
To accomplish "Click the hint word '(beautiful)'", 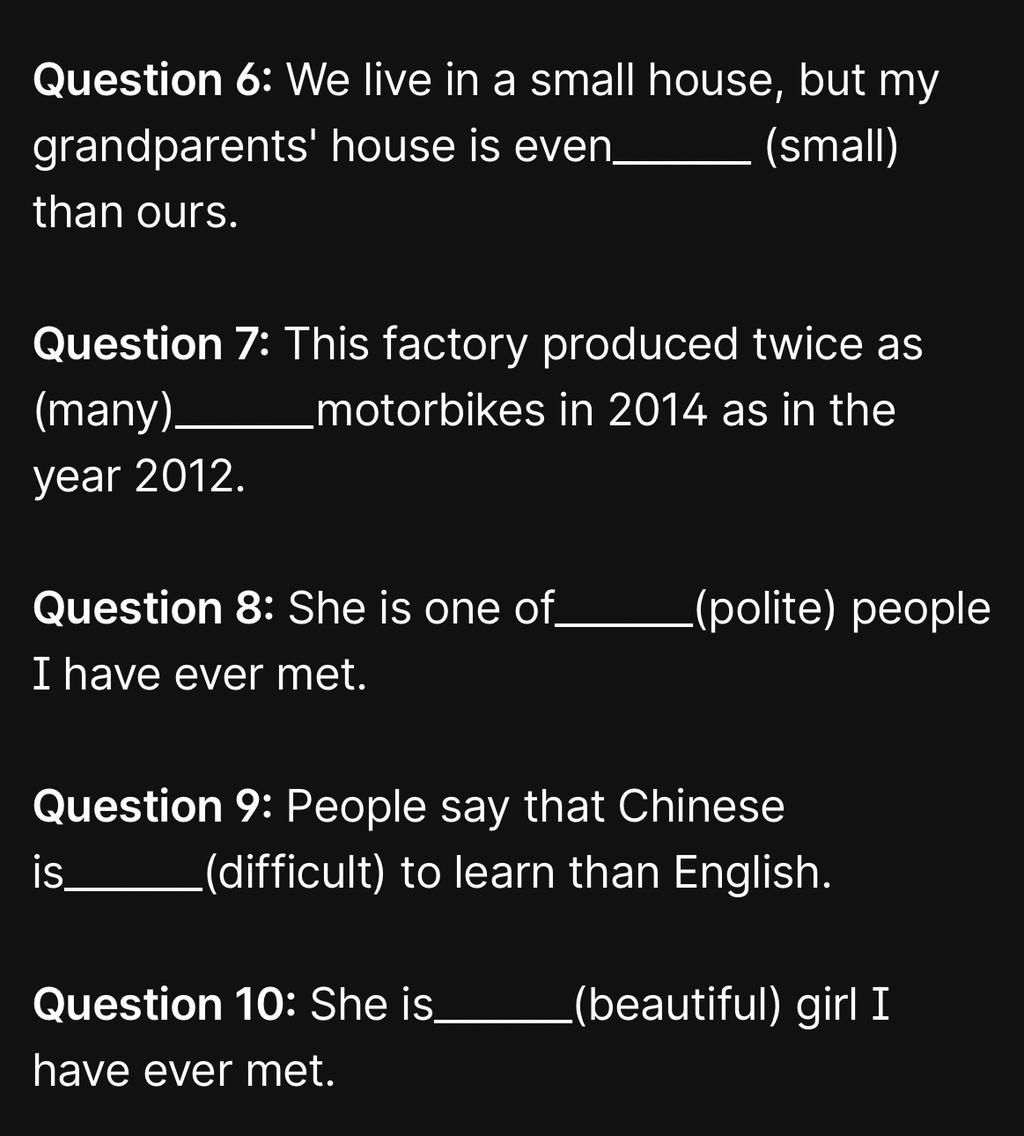I will [678, 1006].
